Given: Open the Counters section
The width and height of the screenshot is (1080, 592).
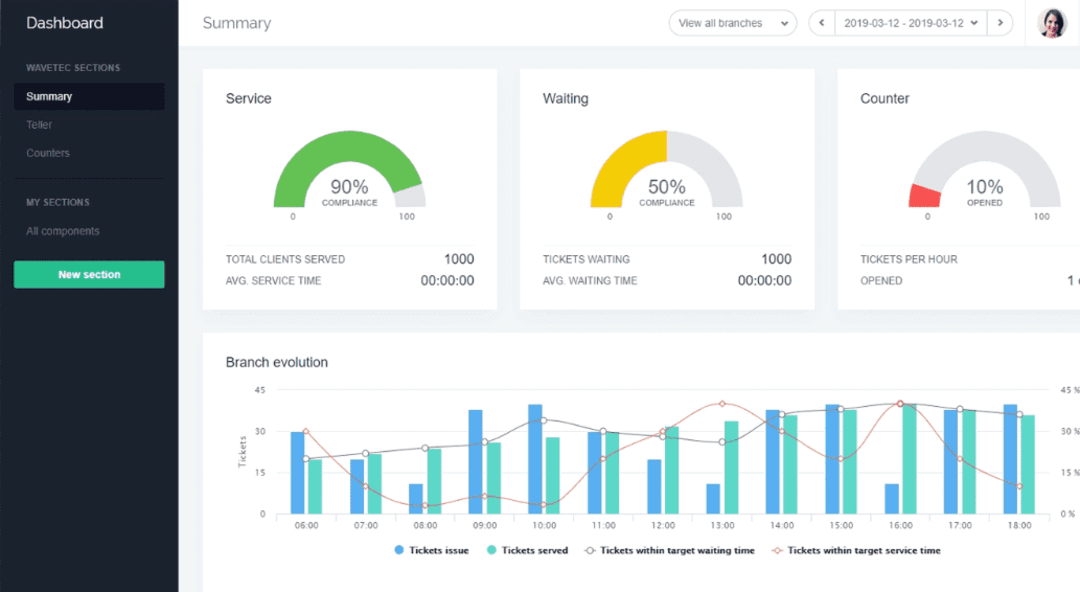Looking at the screenshot, I should (x=47, y=152).
